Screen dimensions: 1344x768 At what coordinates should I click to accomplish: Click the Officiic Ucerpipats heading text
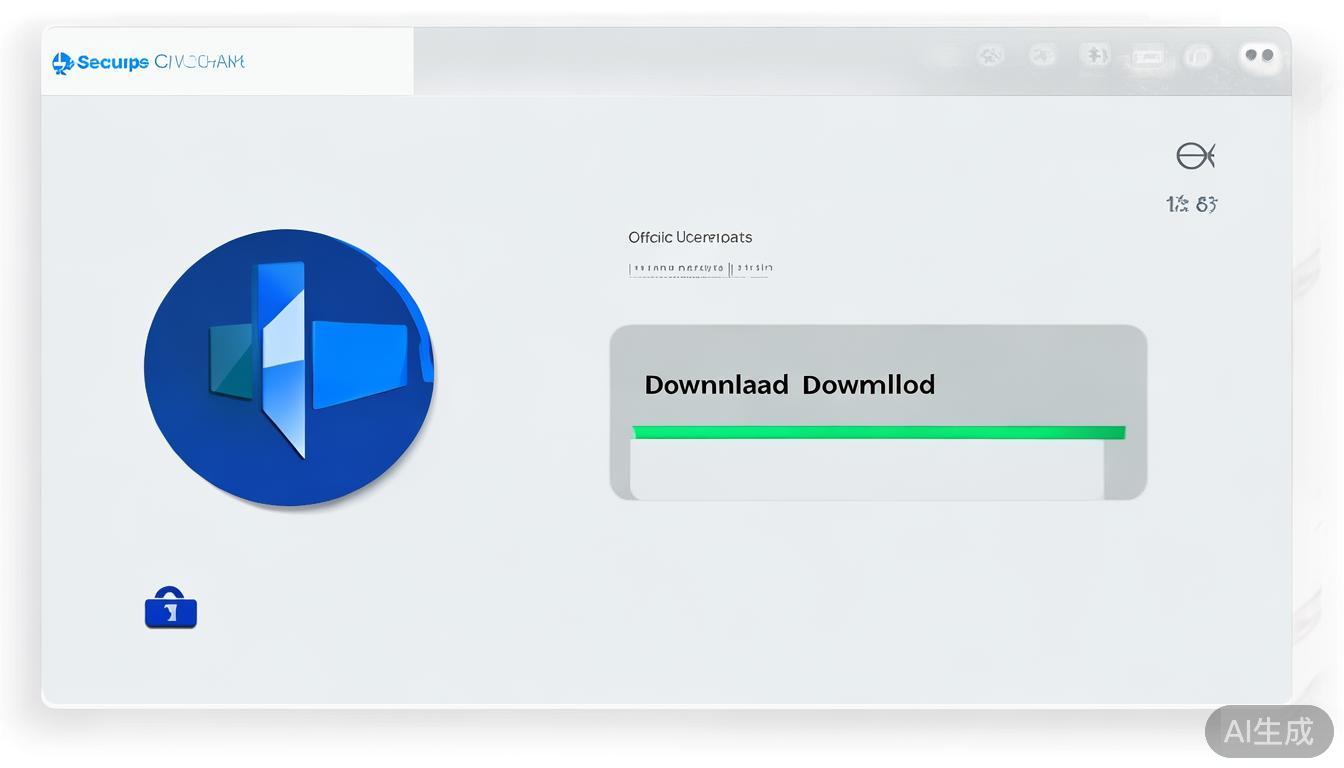point(690,237)
